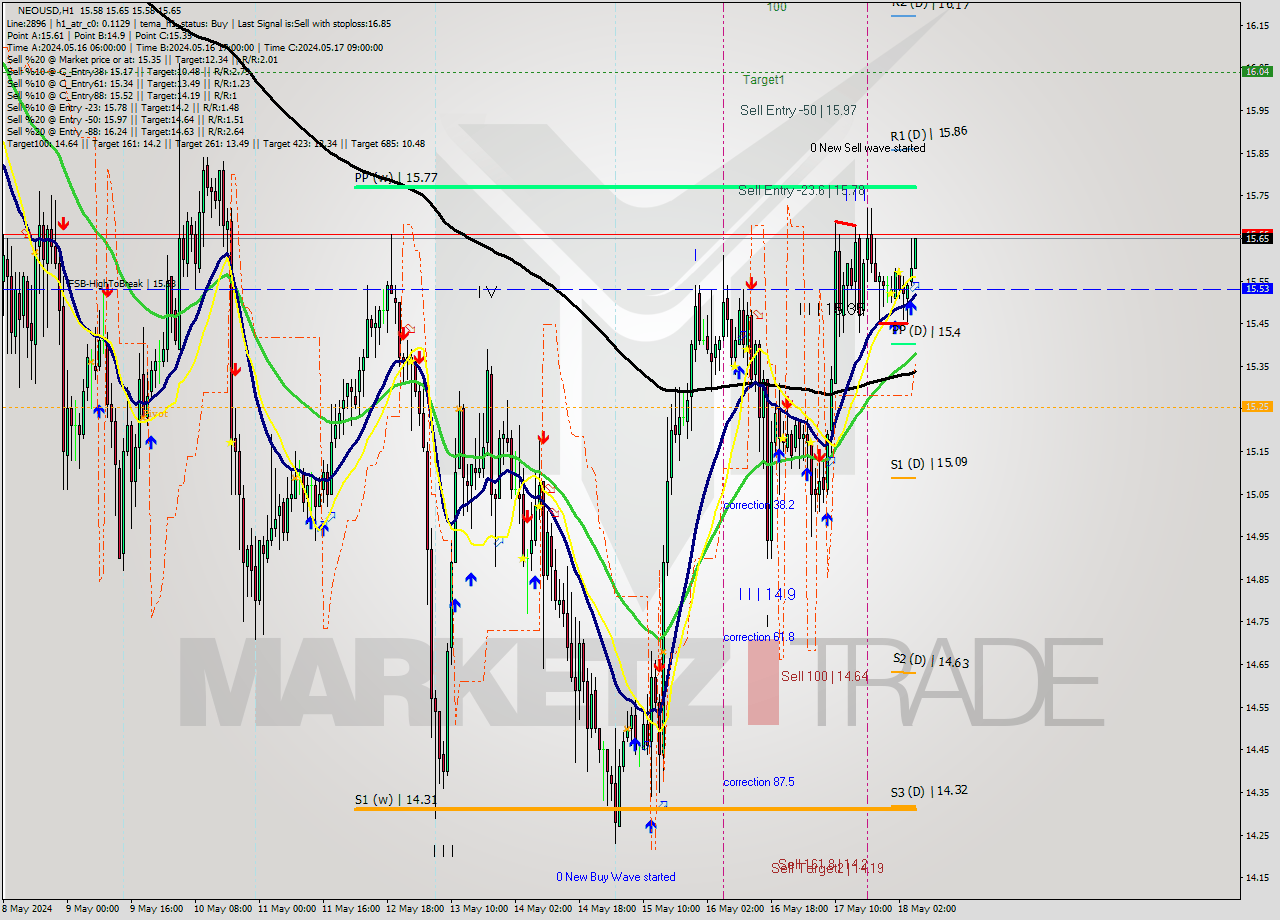
Task: Select the 'S1 (D) | 15.09' label
Action: [x=929, y=463]
